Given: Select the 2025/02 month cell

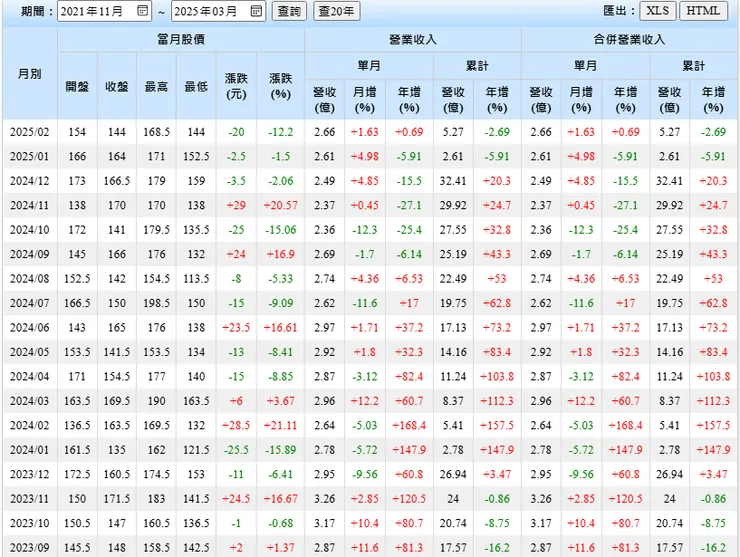Looking at the screenshot, I should (30, 132).
